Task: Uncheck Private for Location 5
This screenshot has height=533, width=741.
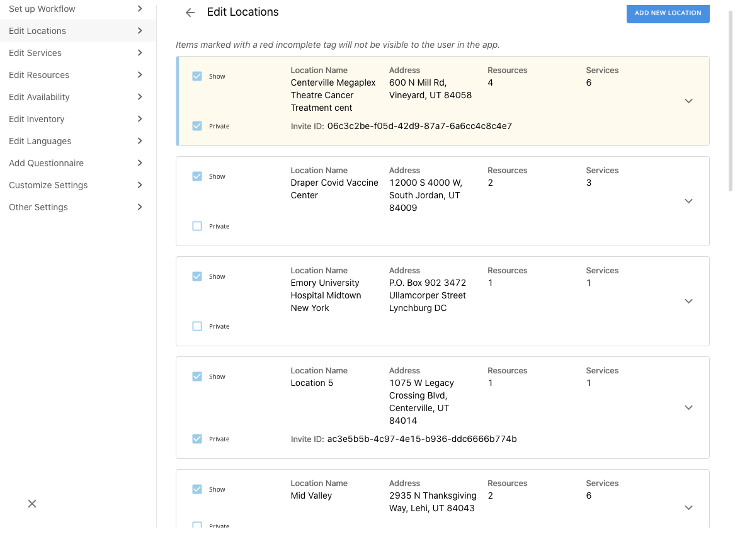Action: [x=197, y=439]
